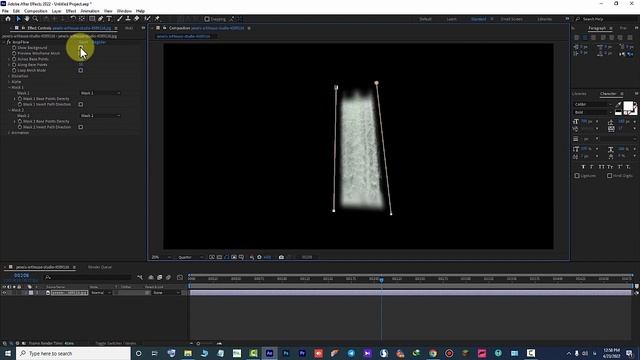The image size is (640, 360).
Task: Click the Cortana circle icon on taskbar
Action: (138, 353)
